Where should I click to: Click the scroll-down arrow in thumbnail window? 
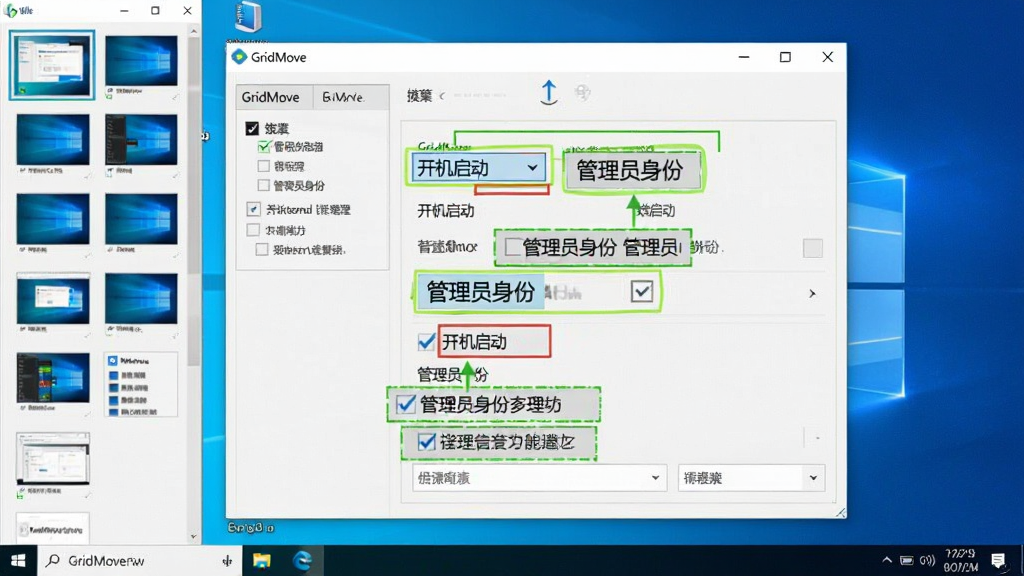coord(193,537)
